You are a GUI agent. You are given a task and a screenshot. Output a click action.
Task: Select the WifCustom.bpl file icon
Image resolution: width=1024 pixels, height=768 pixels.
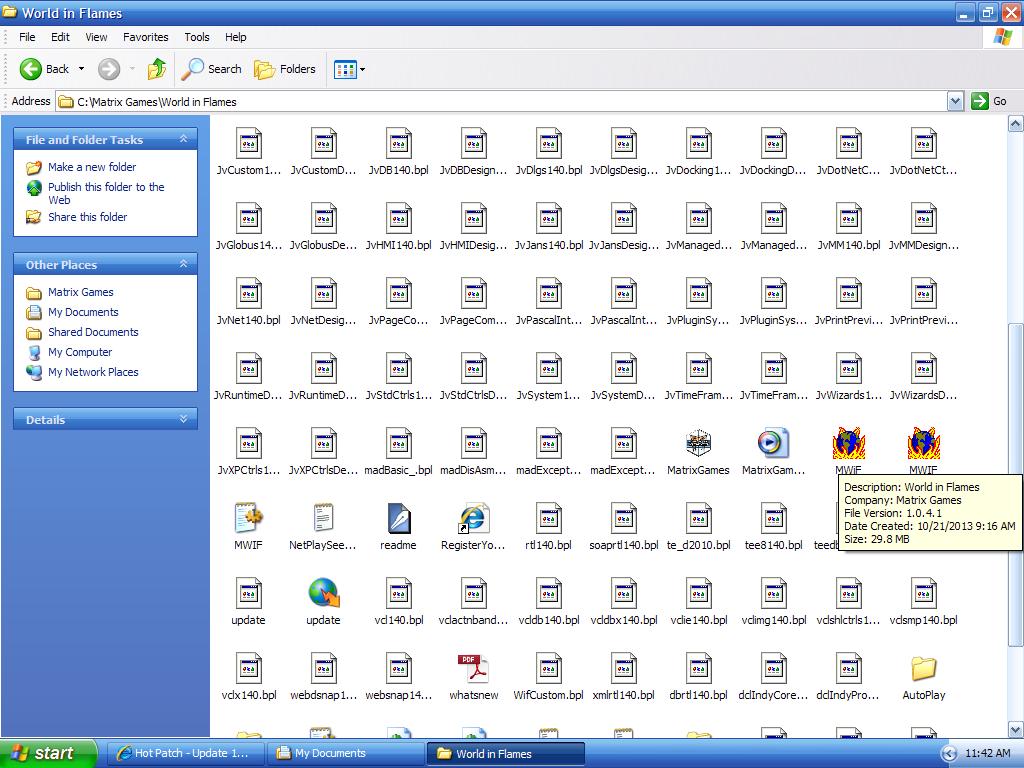(x=549, y=668)
